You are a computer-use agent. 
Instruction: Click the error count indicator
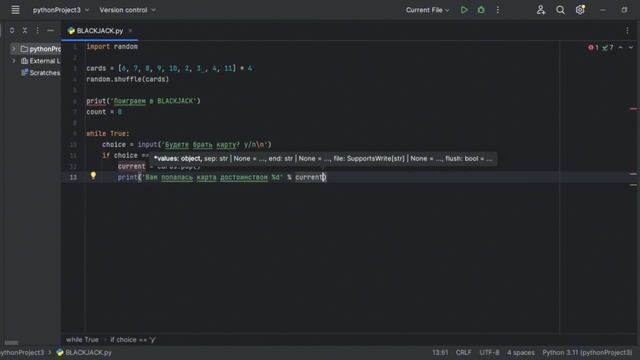[x=593, y=48]
